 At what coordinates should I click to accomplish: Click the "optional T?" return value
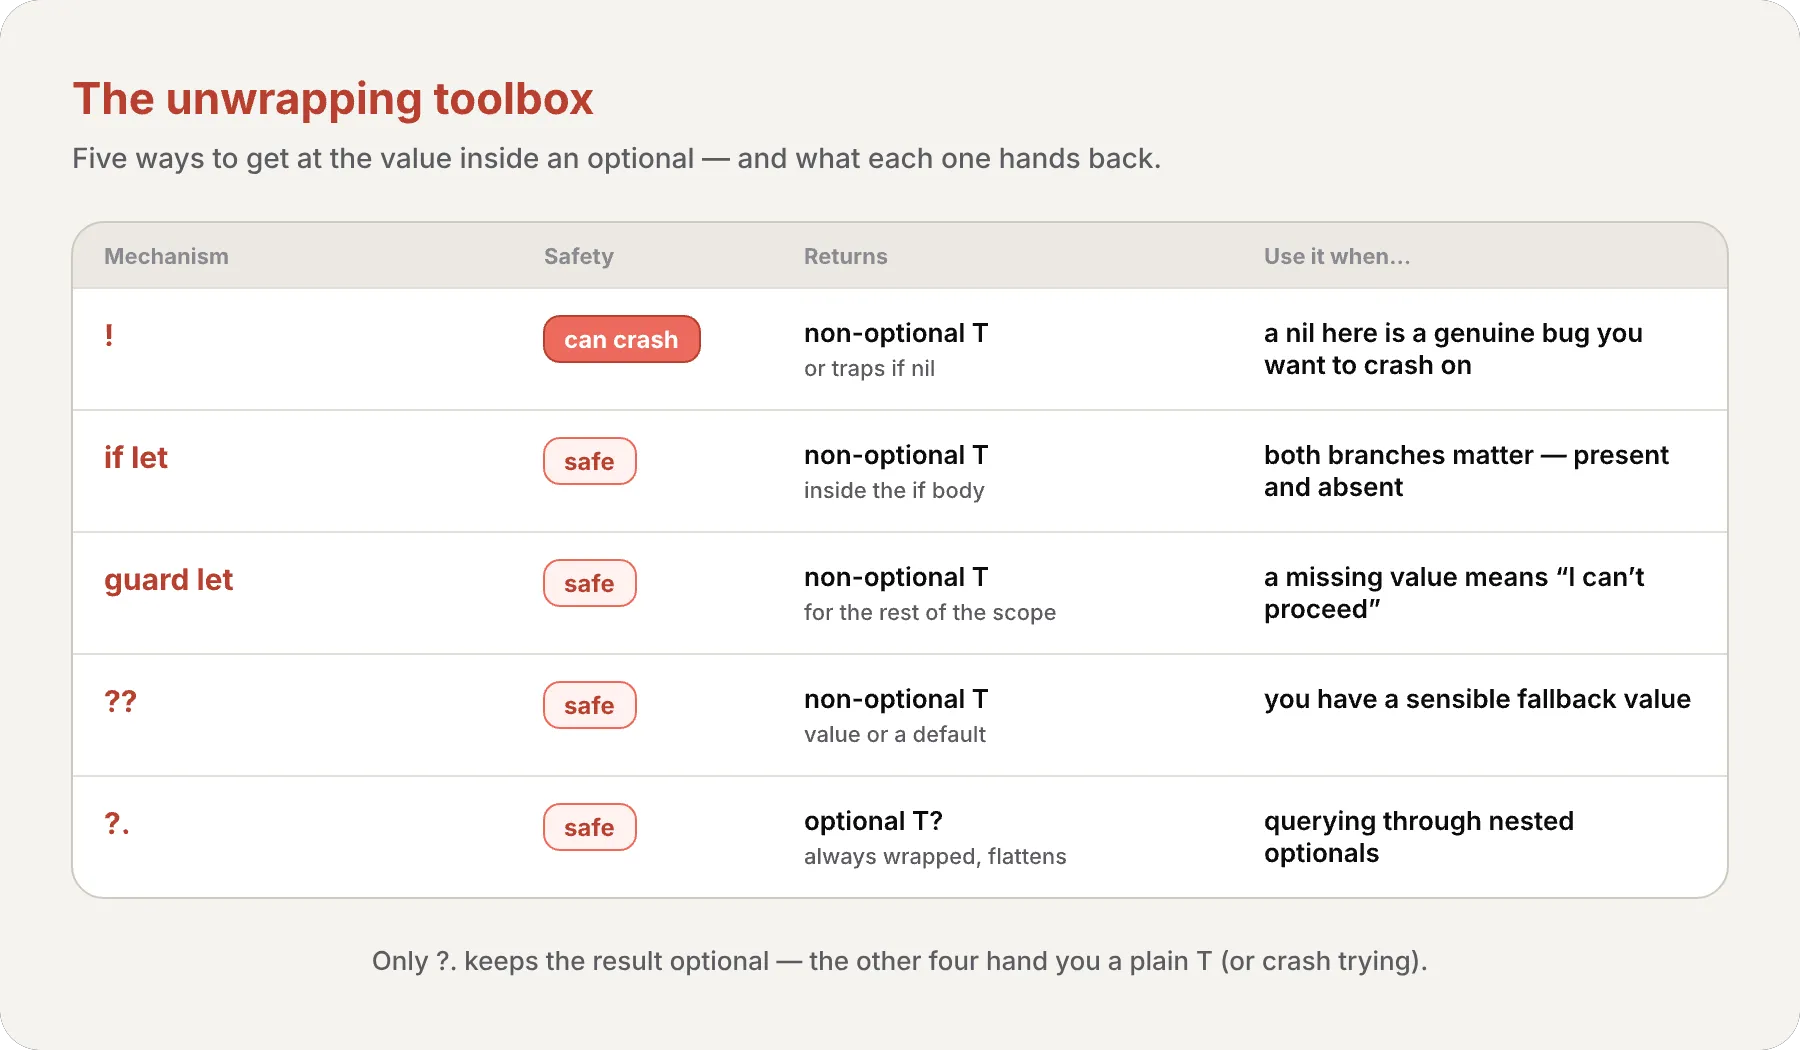[x=873, y=821]
